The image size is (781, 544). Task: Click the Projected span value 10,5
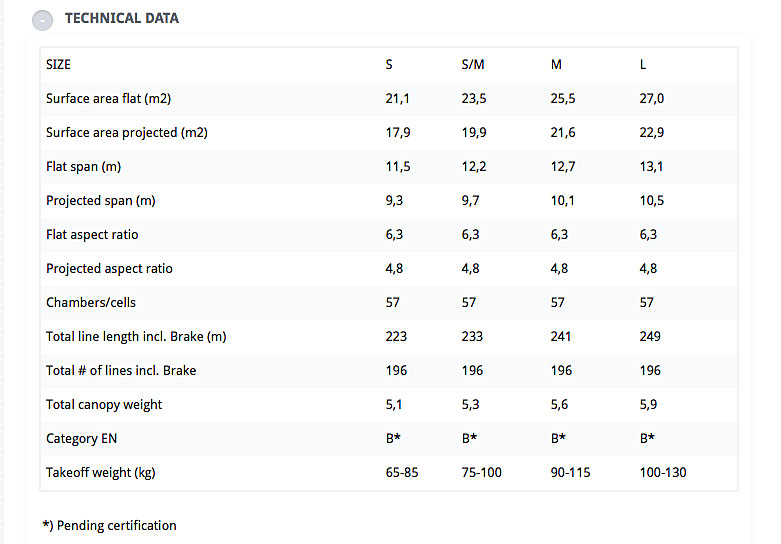click(x=652, y=200)
